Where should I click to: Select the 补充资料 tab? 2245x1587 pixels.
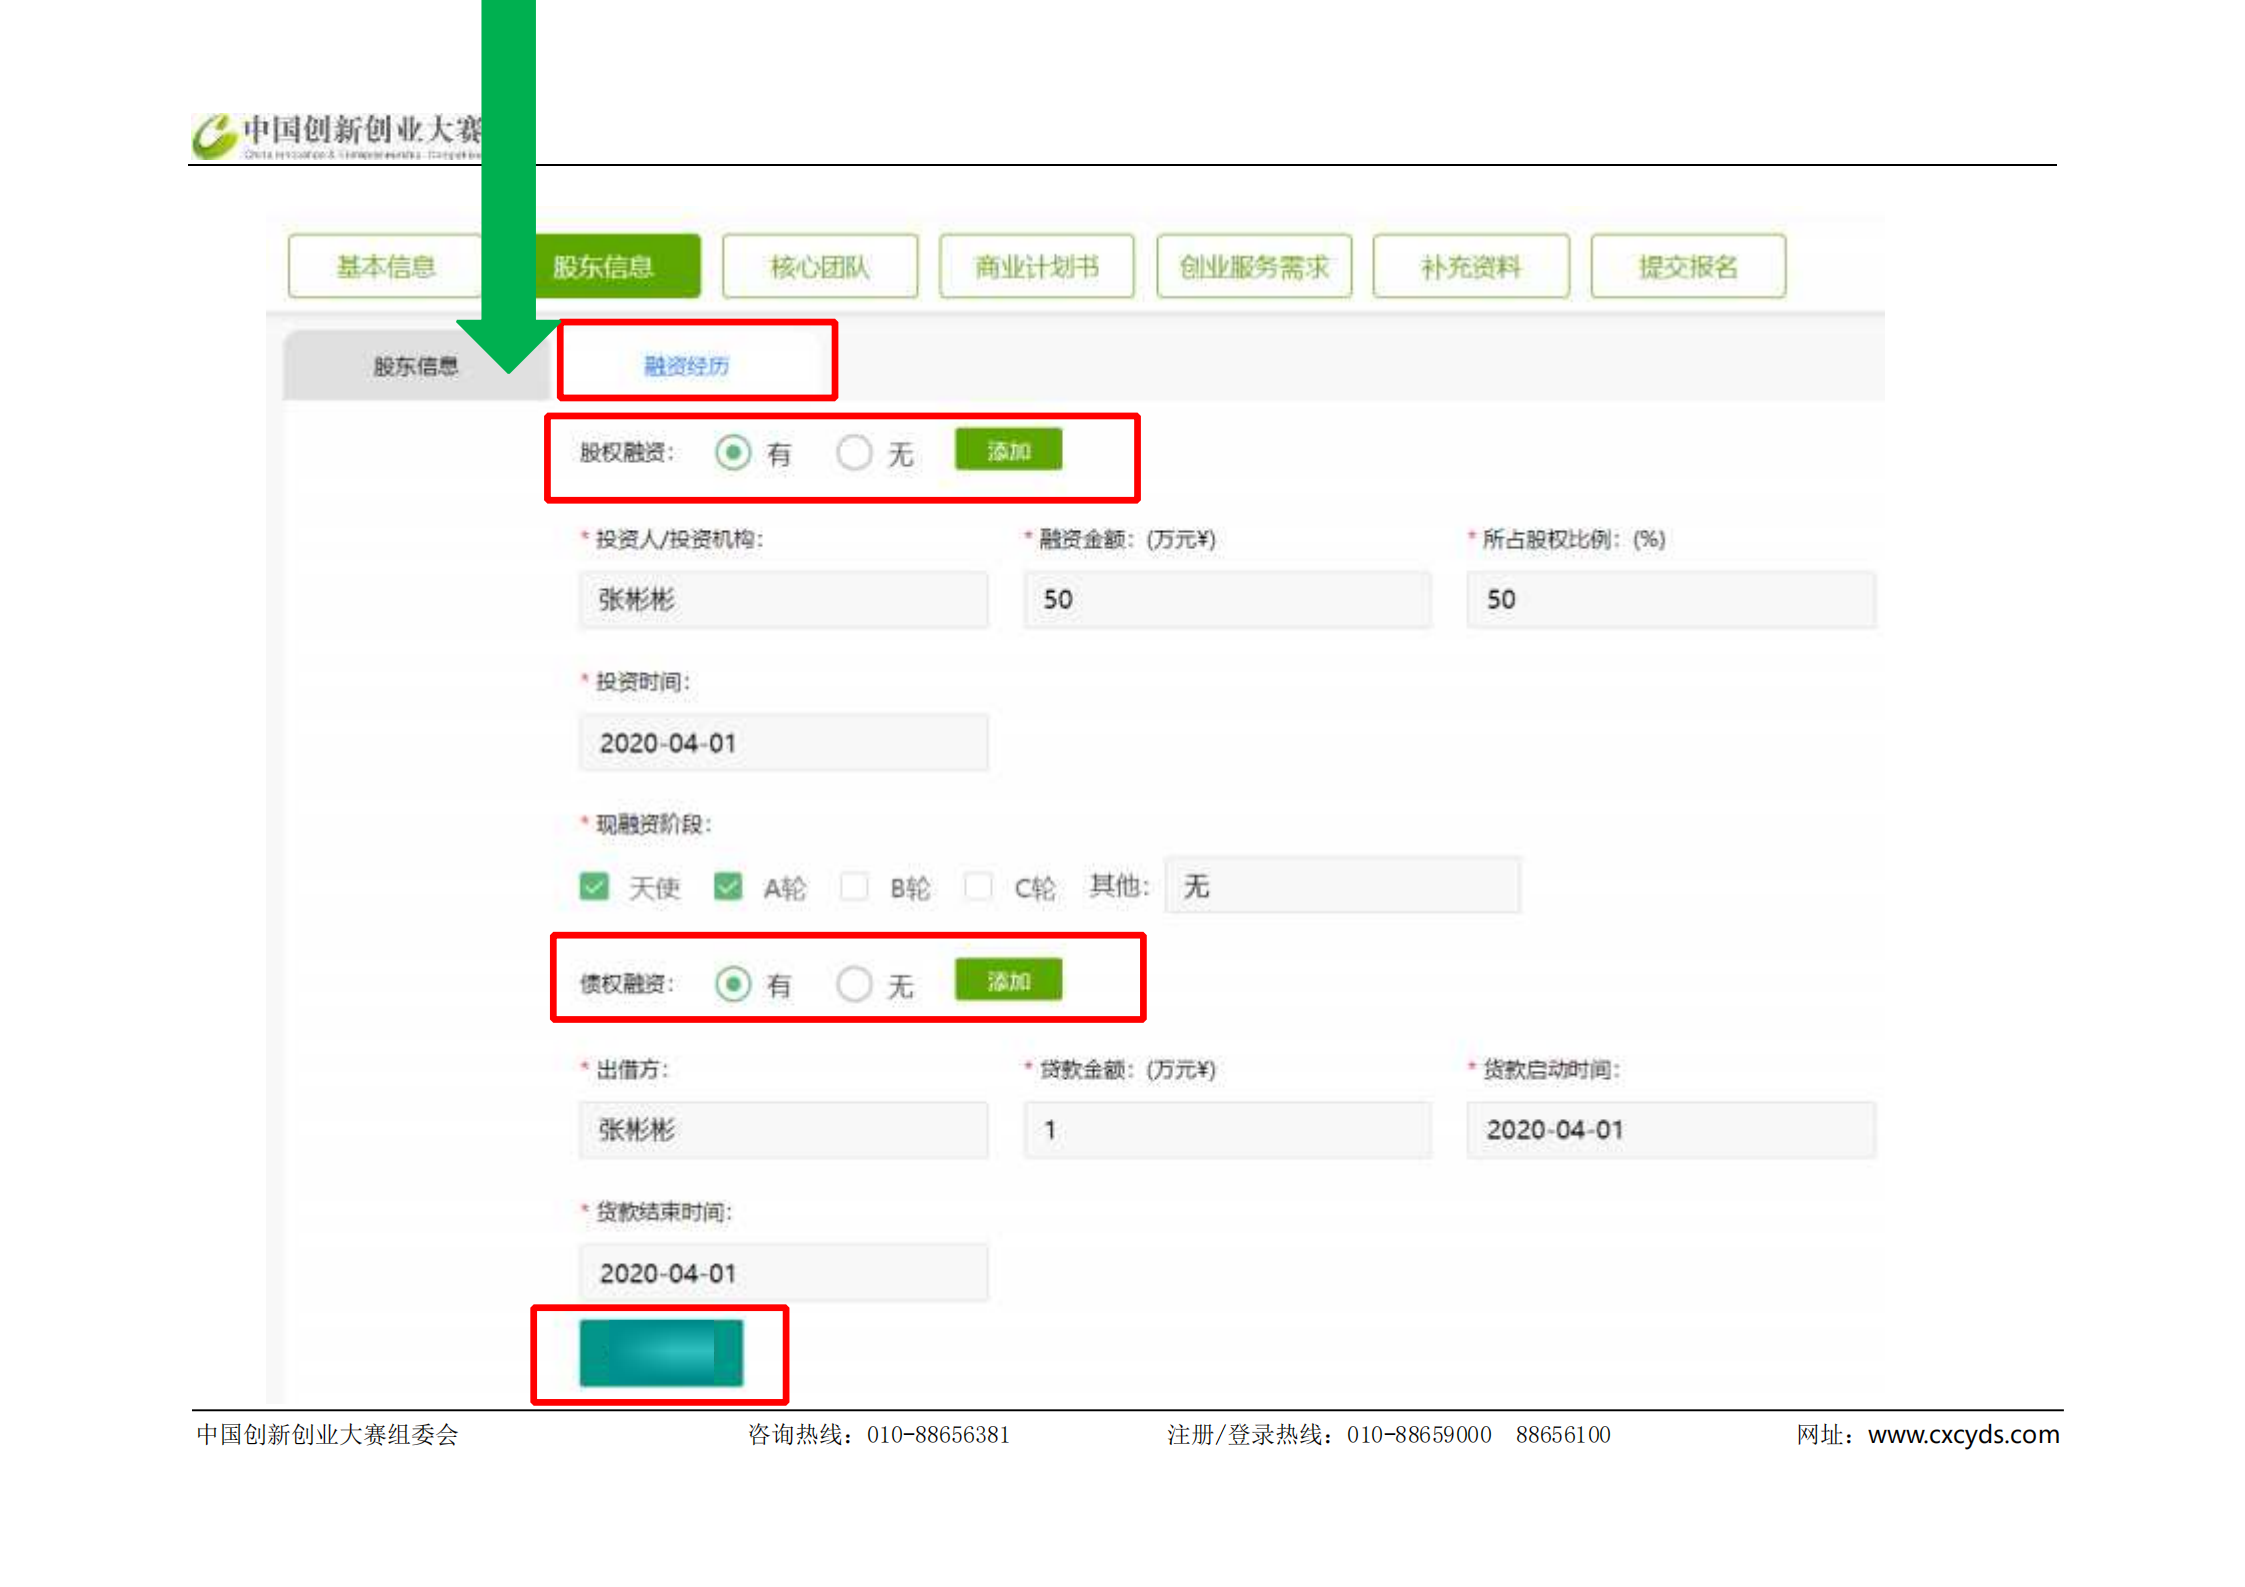[1470, 266]
